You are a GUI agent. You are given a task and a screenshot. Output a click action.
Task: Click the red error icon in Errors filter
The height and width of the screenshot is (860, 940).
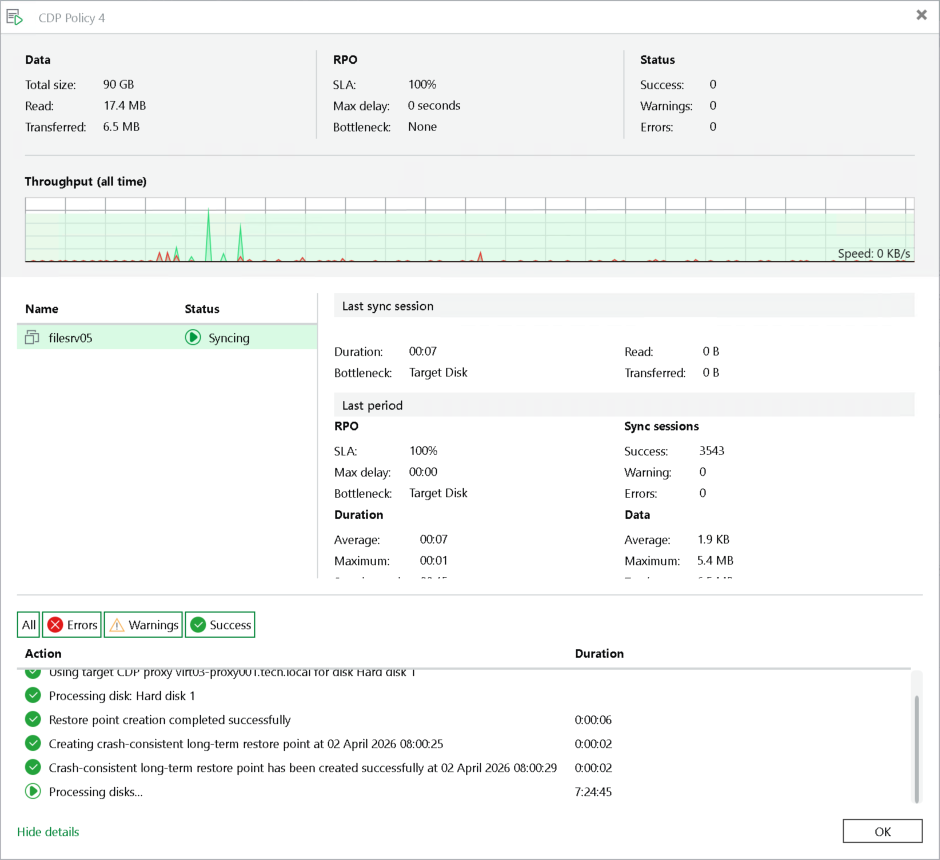tap(55, 624)
